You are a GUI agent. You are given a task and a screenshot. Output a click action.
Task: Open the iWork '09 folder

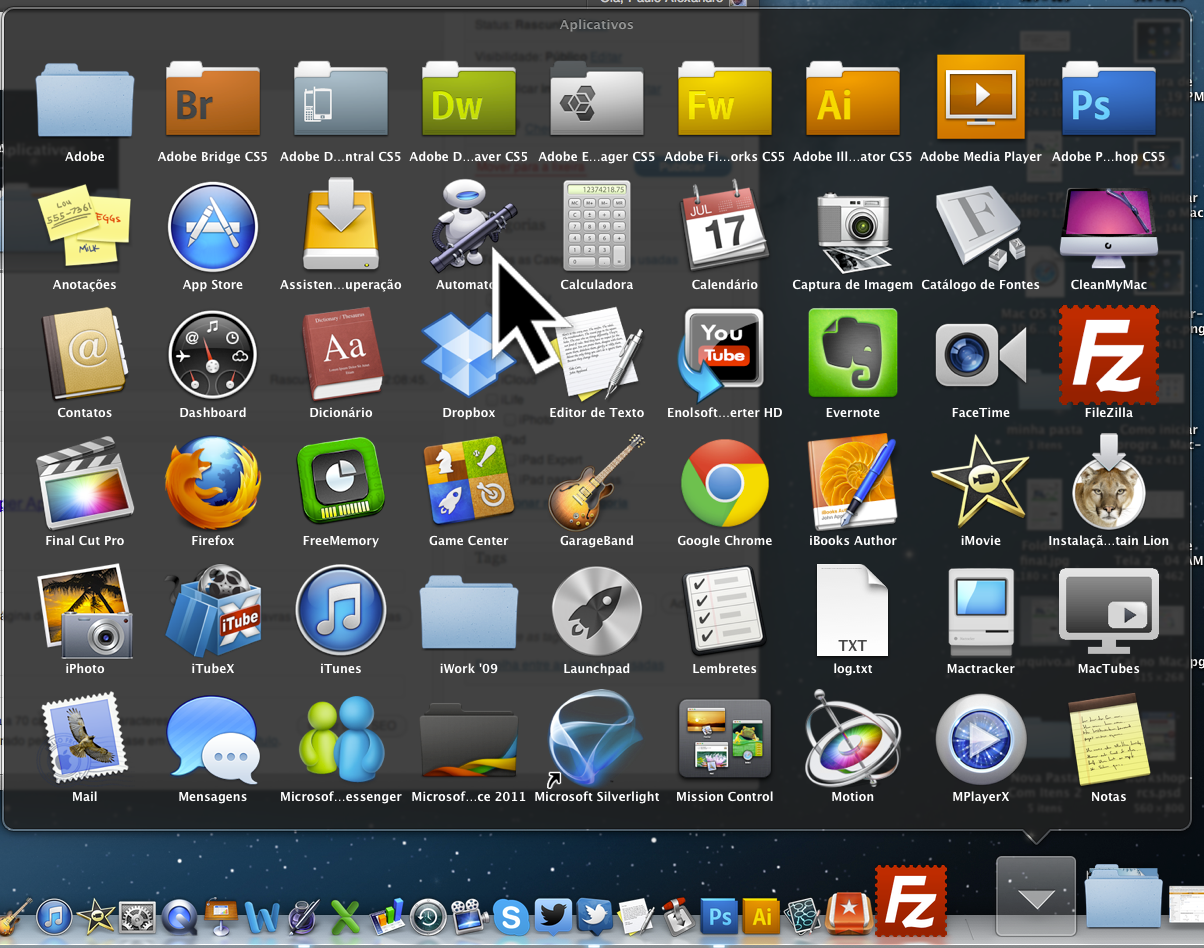[468, 612]
